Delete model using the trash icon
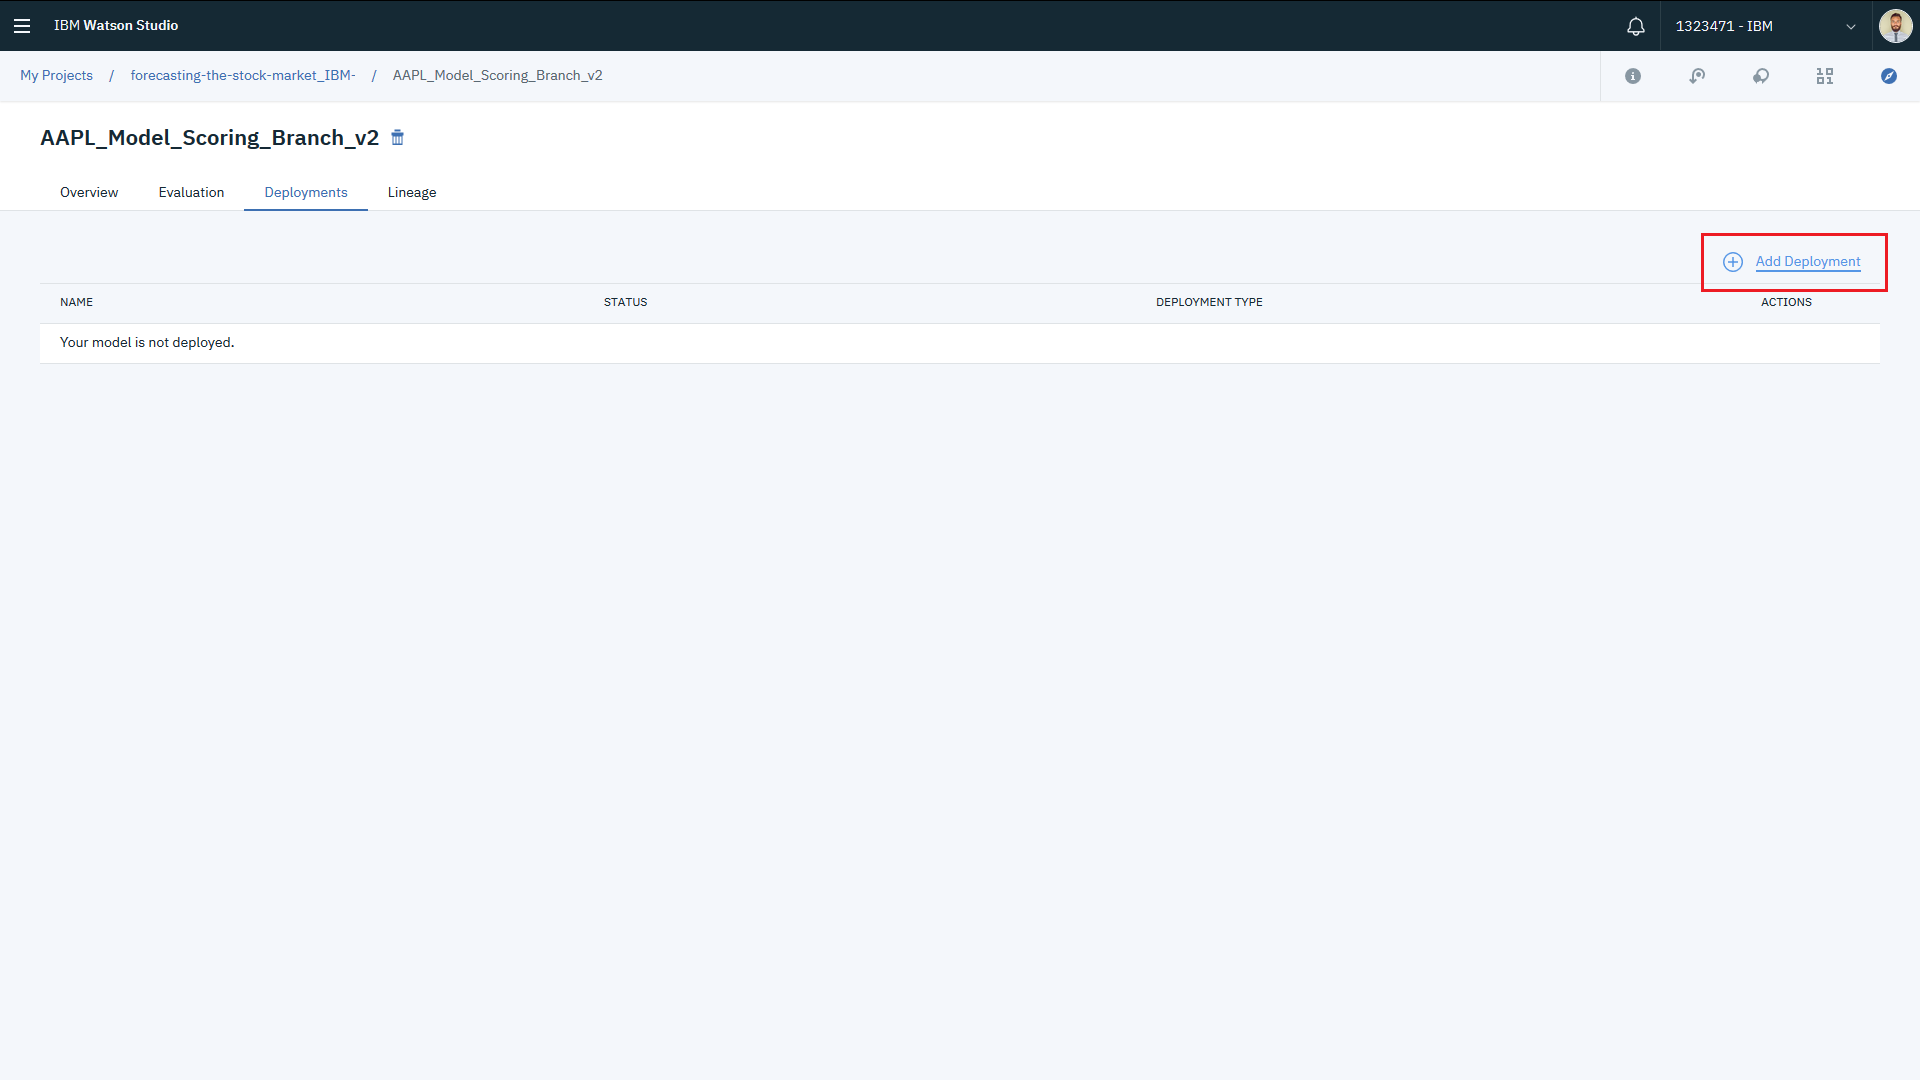Viewport: 1920px width, 1080px height. click(x=397, y=138)
